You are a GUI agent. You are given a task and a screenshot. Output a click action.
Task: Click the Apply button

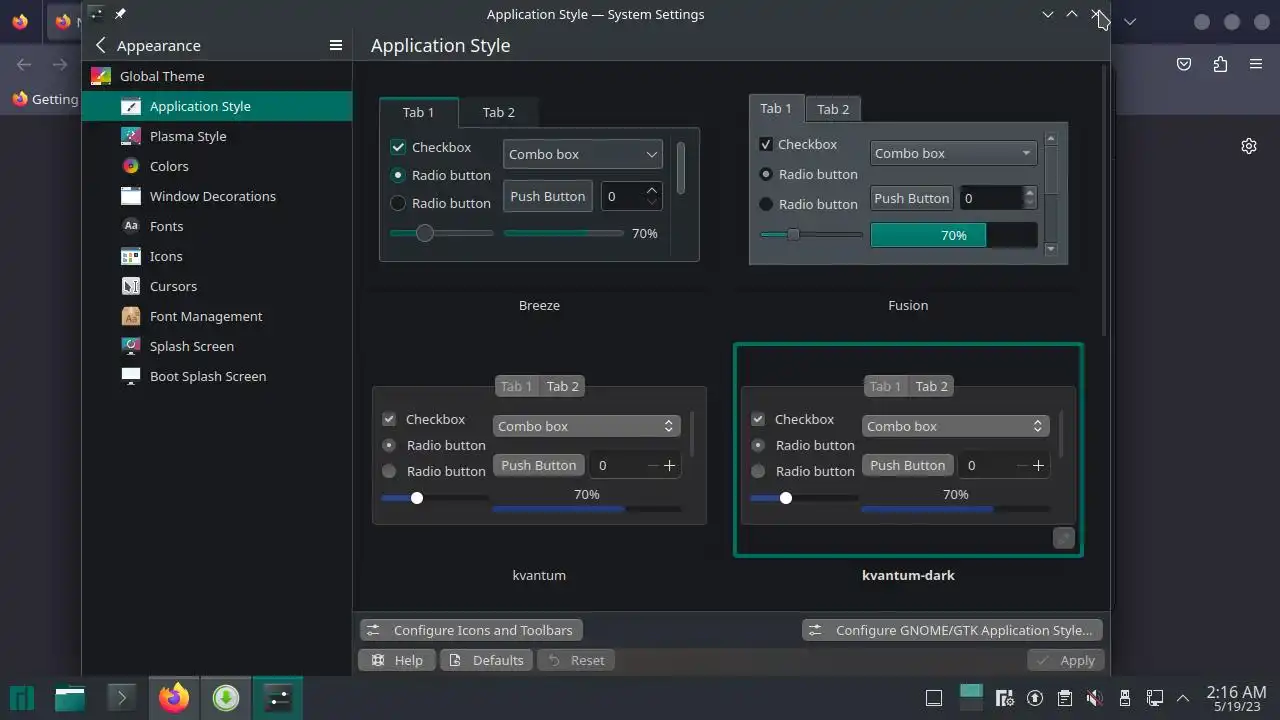click(1066, 660)
